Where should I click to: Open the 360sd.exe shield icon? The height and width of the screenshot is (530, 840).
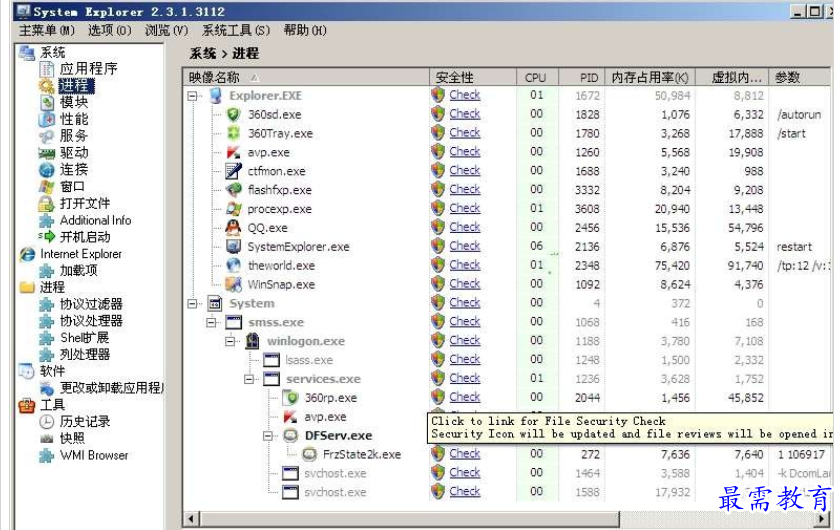click(x=233, y=114)
